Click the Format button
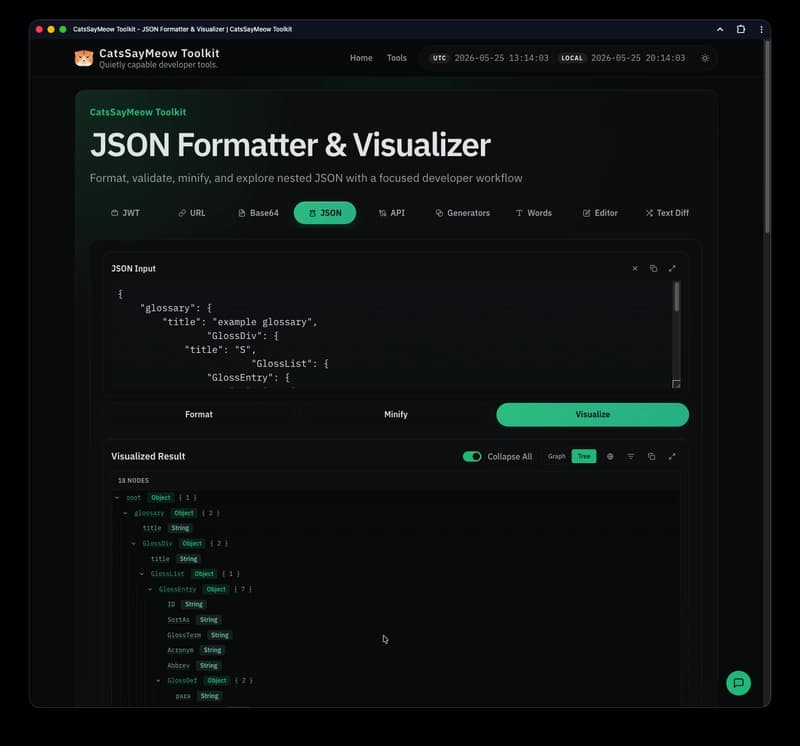800x746 pixels. 199,414
